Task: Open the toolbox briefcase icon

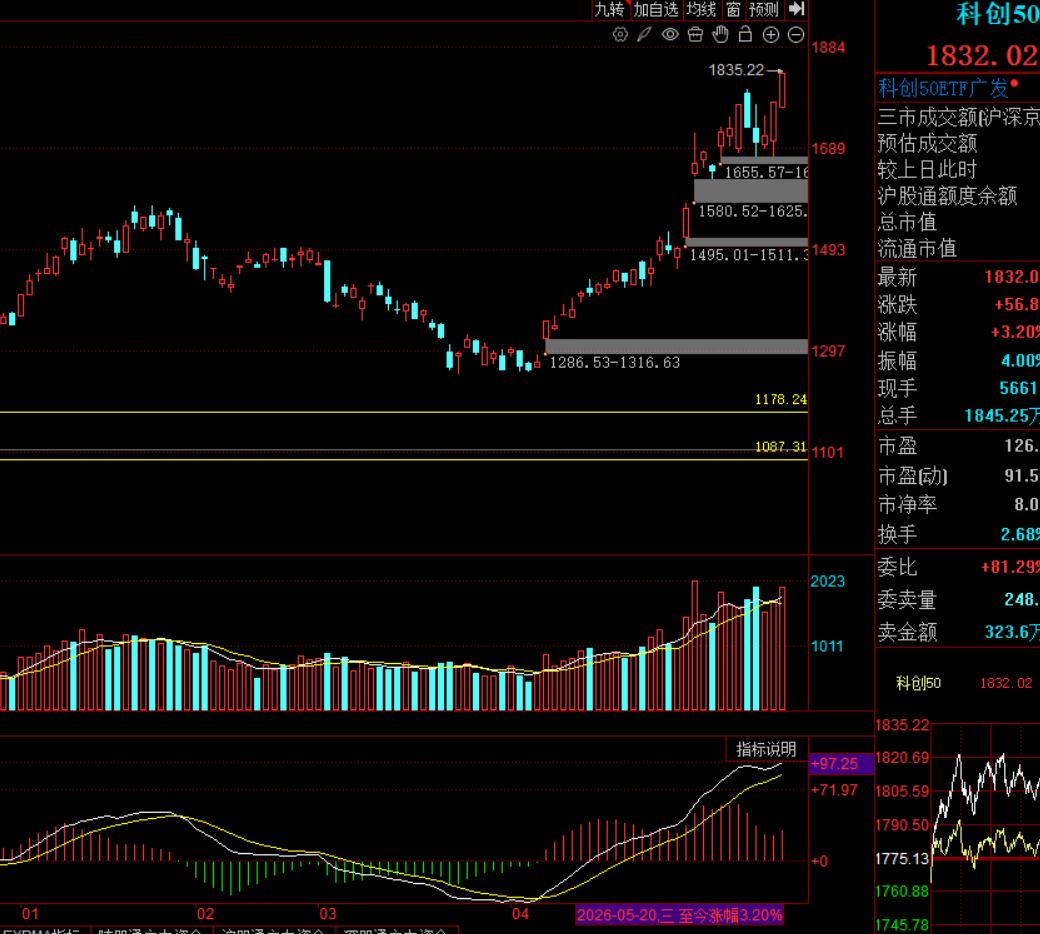Action: 695,34
